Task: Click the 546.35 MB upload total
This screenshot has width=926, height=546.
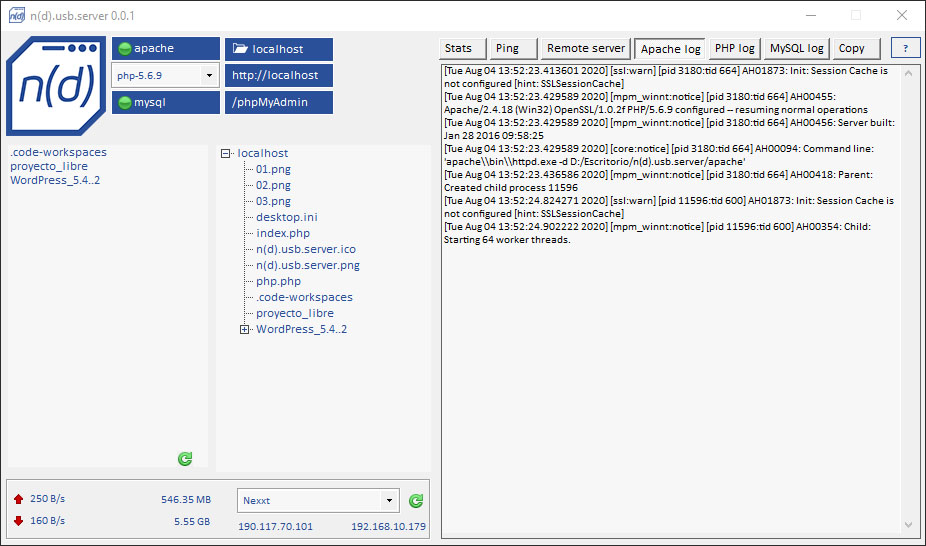Action: (186, 500)
